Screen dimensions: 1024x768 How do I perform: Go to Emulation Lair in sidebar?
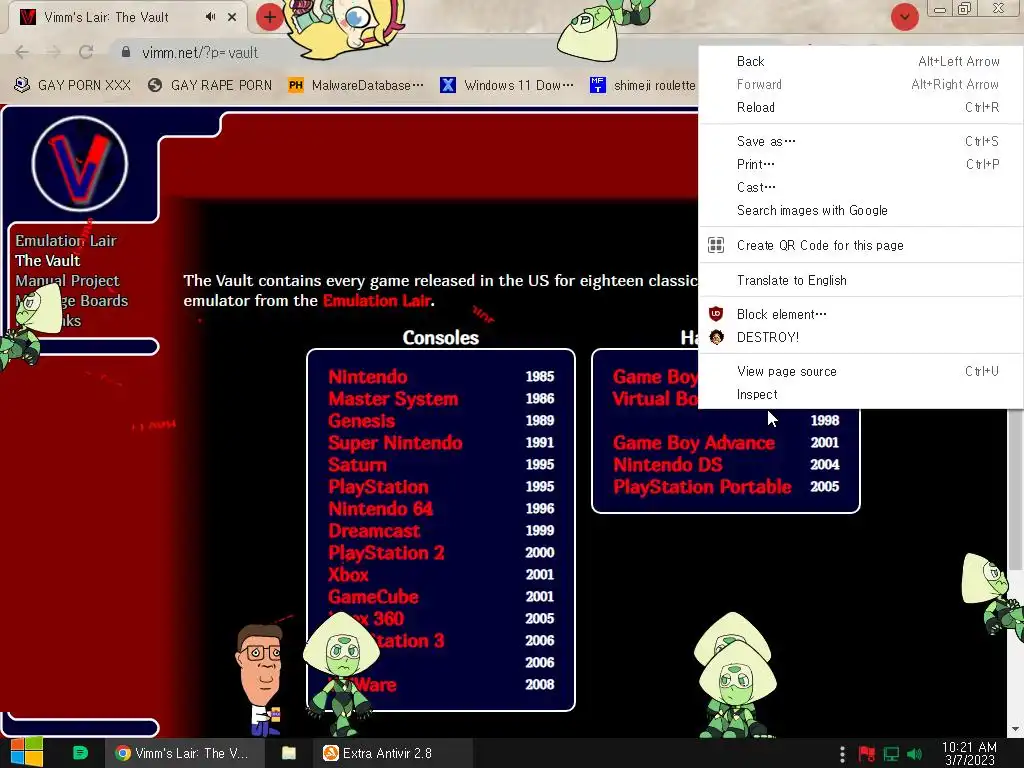click(x=66, y=240)
